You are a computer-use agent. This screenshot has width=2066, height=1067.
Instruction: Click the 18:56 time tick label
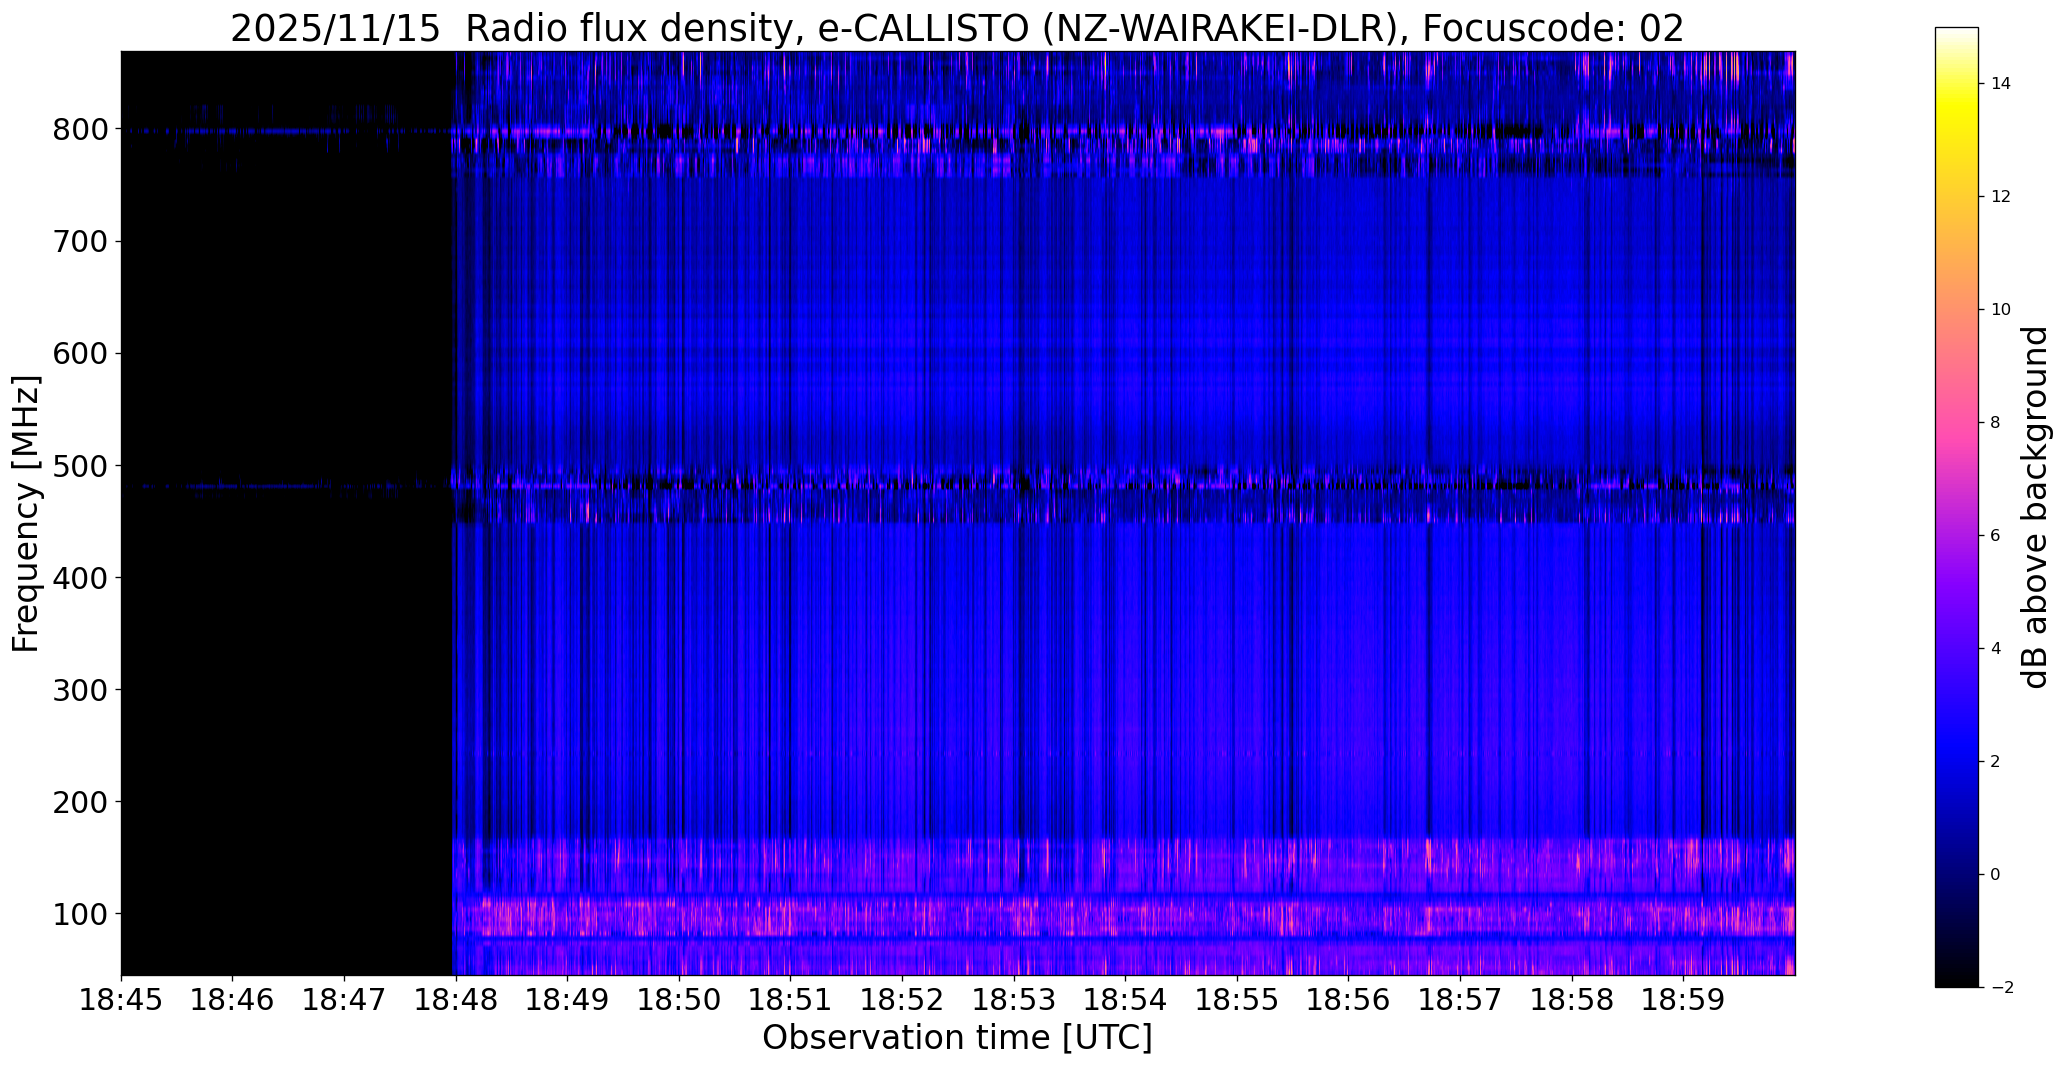tap(1349, 1001)
